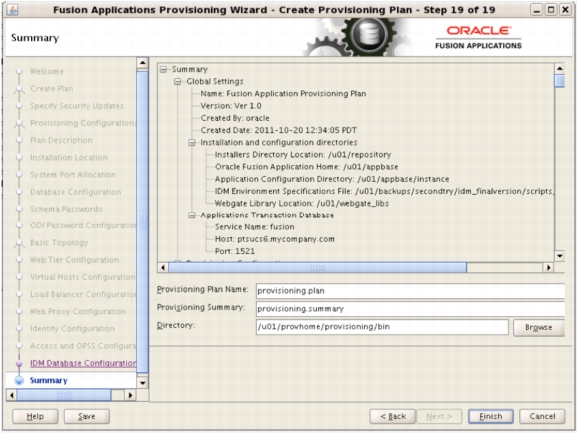Select Webgate Library Location row
This screenshot has width=578, height=435.
[302, 203]
